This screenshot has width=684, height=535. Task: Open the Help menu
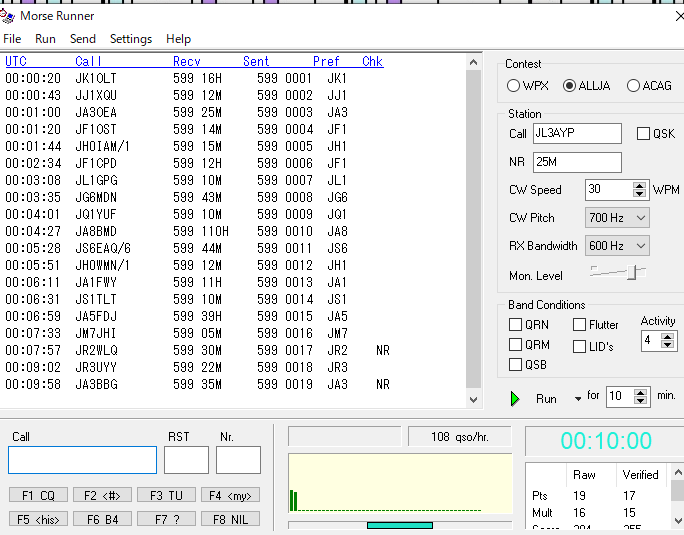[x=178, y=39]
